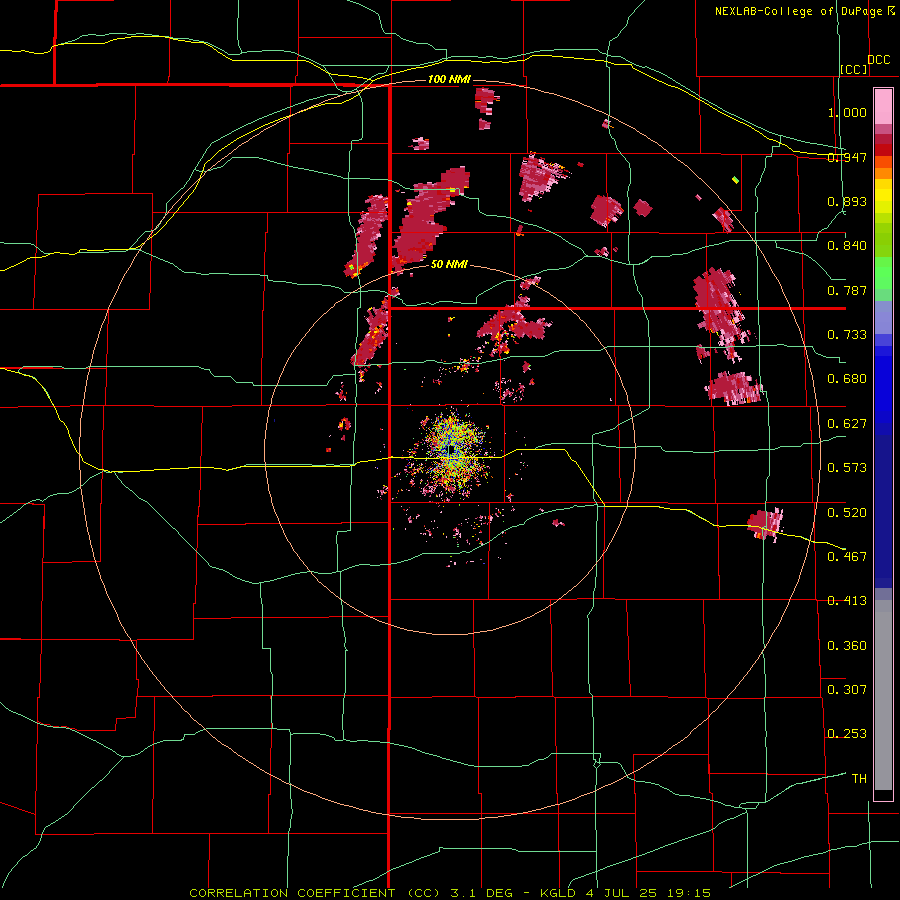This screenshot has width=900, height=900.
Task: Click the [CC] legend heading
Action: tap(854, 69)
